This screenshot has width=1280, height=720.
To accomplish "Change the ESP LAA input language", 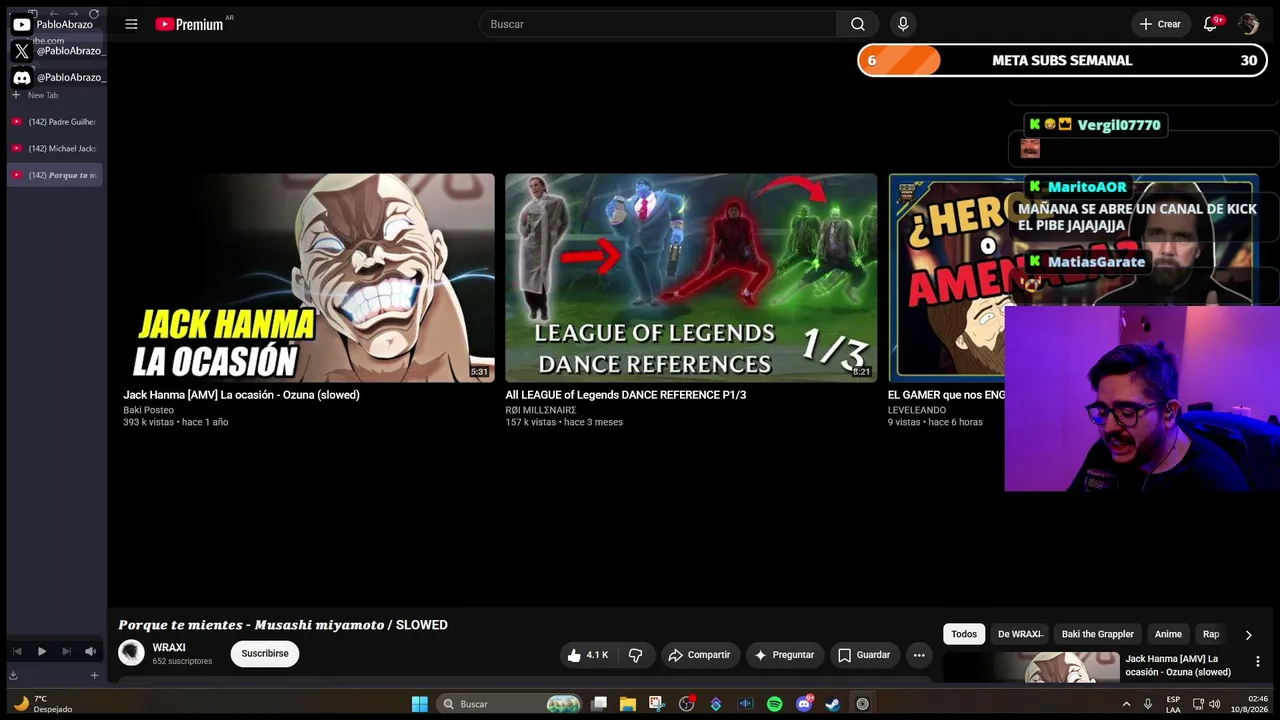I will click(1173, 704).
